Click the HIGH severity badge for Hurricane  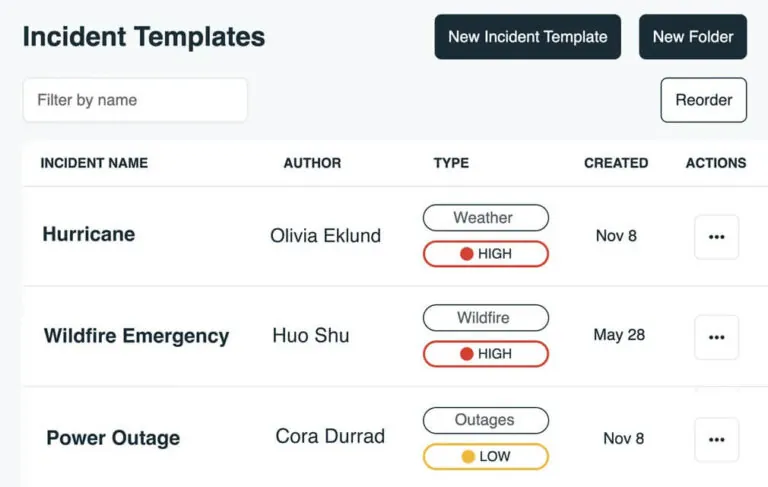(x=485, y=254)
